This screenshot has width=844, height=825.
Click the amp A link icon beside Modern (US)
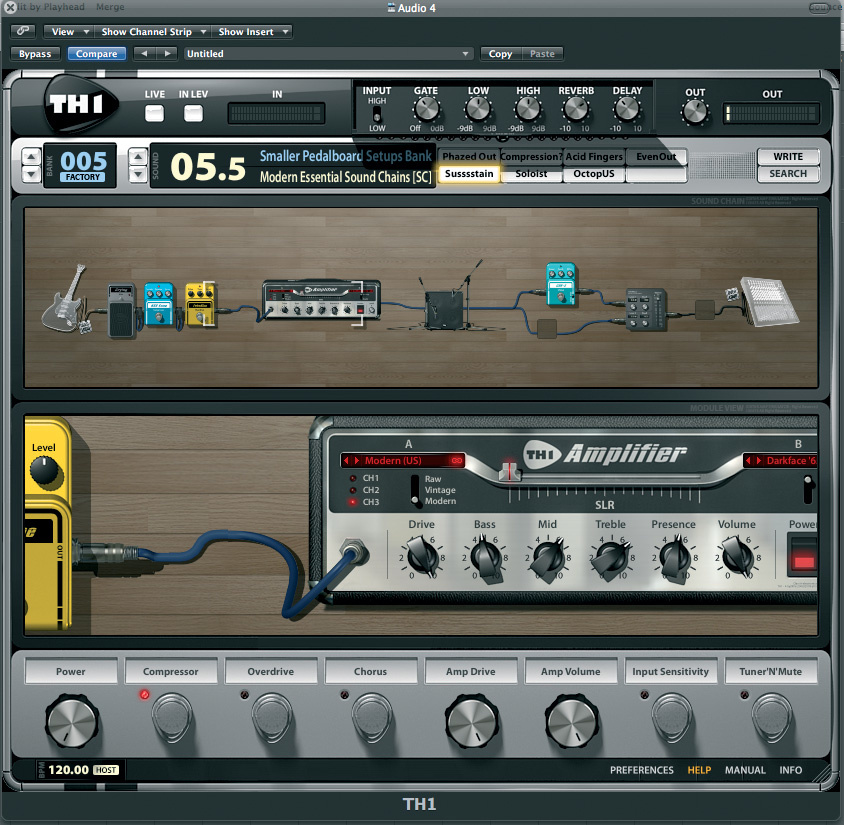click(x=457, y=461)
